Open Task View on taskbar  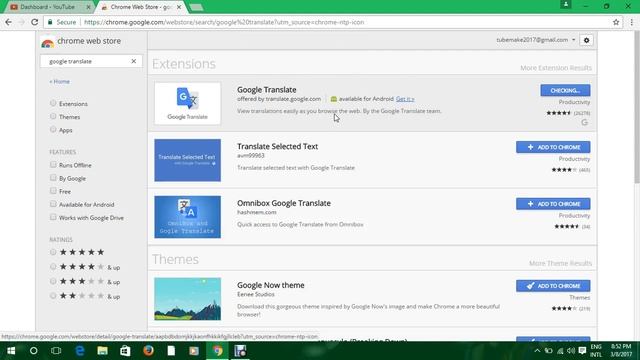pyautogui.click(x=56, y=351)
